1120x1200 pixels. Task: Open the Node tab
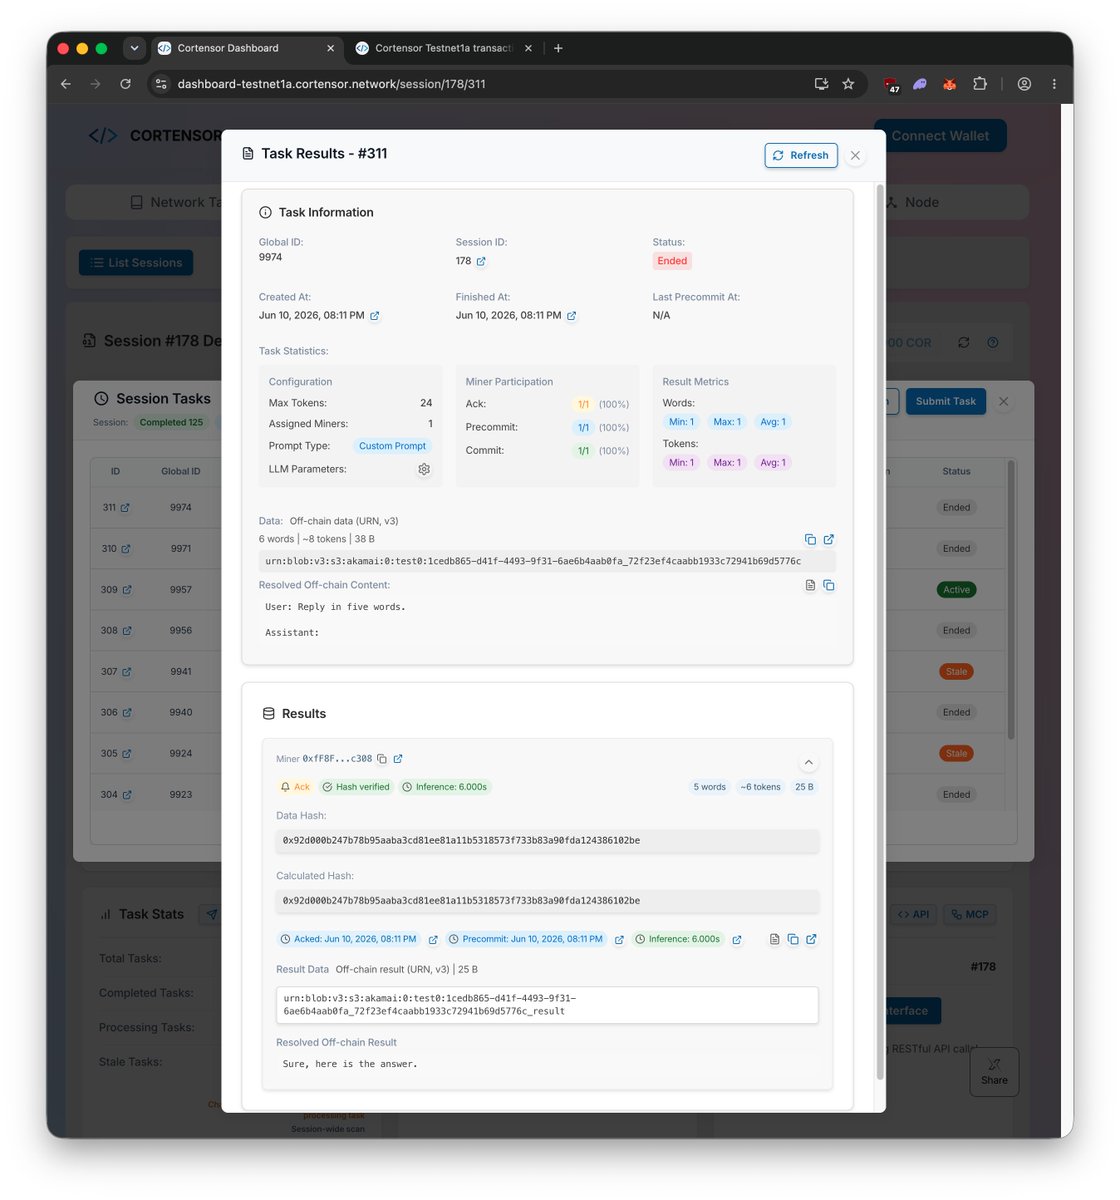point(912,202)
